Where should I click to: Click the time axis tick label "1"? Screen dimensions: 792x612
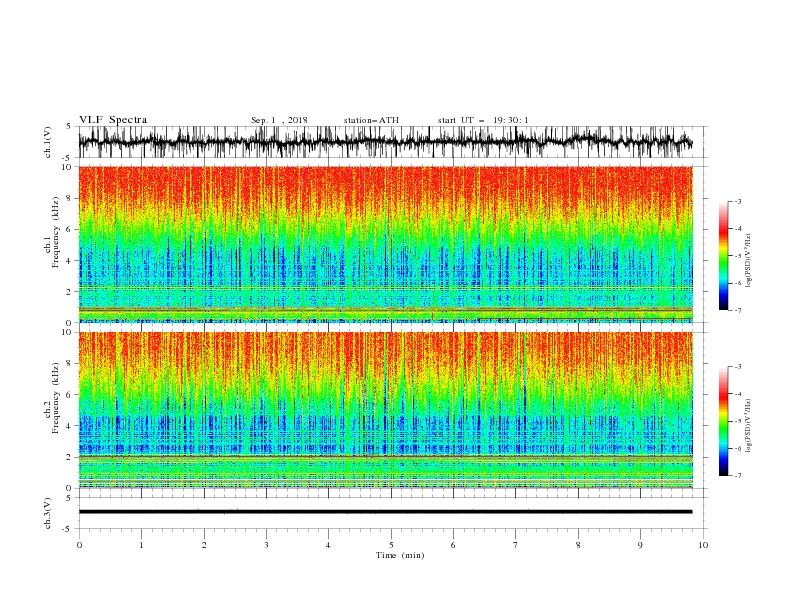[x=142, y=545]
